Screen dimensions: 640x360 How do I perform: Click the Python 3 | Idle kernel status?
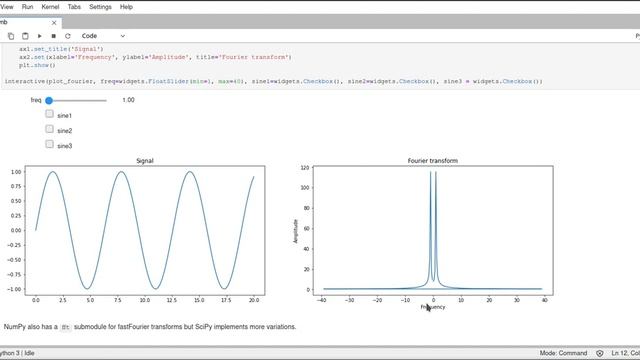[17, 353]
